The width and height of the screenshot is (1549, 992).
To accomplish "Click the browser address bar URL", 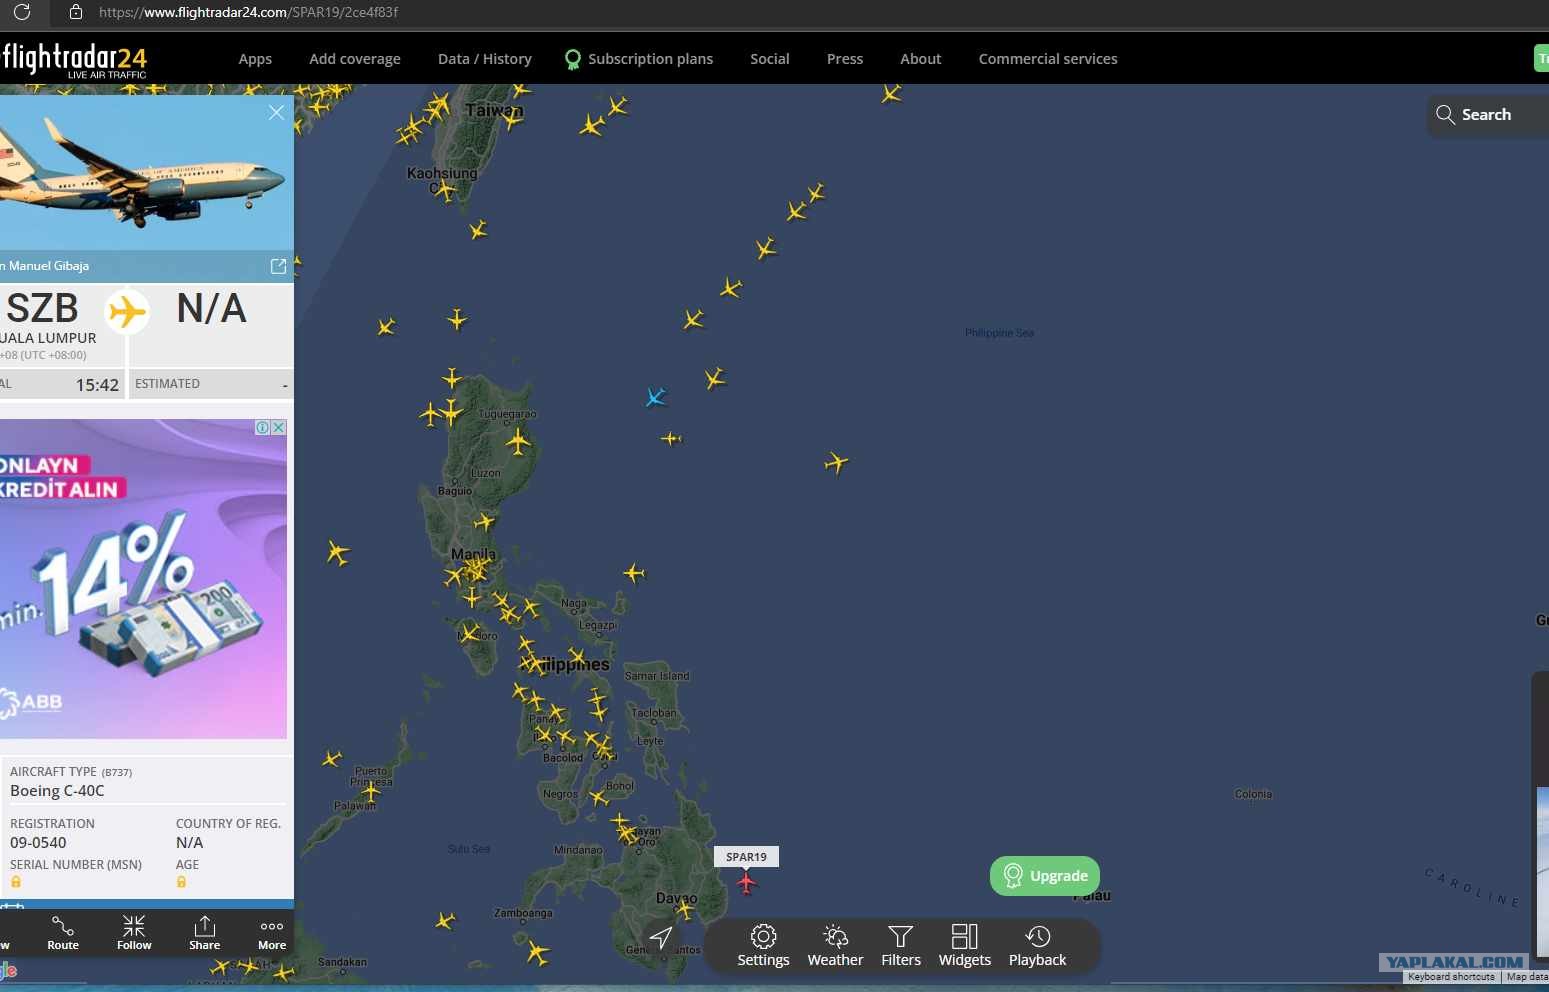I will click(x=248, y=12).
